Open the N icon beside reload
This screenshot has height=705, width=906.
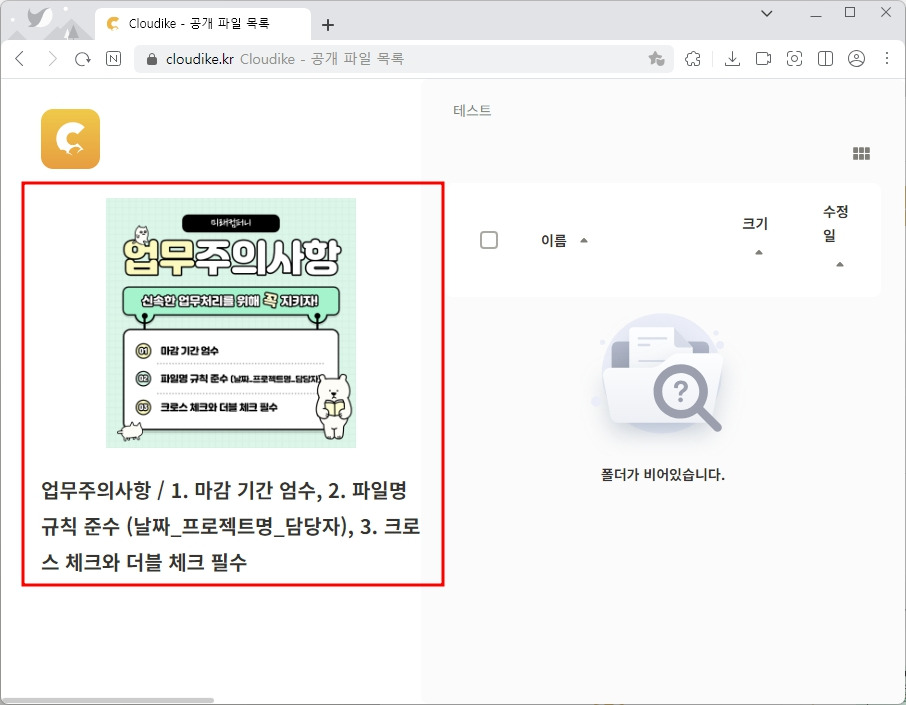(x=113, y=58)
